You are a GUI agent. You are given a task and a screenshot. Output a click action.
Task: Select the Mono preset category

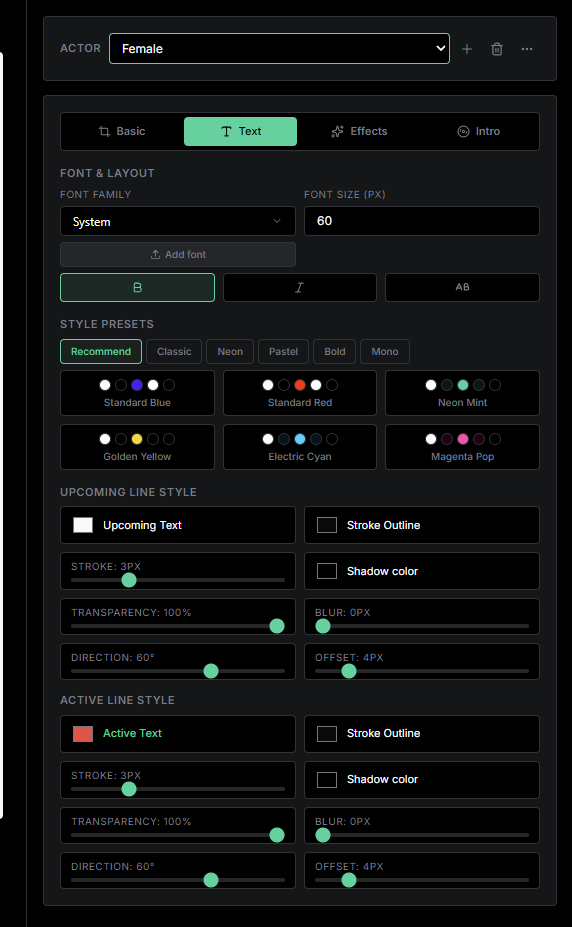[x=385, y=351]
